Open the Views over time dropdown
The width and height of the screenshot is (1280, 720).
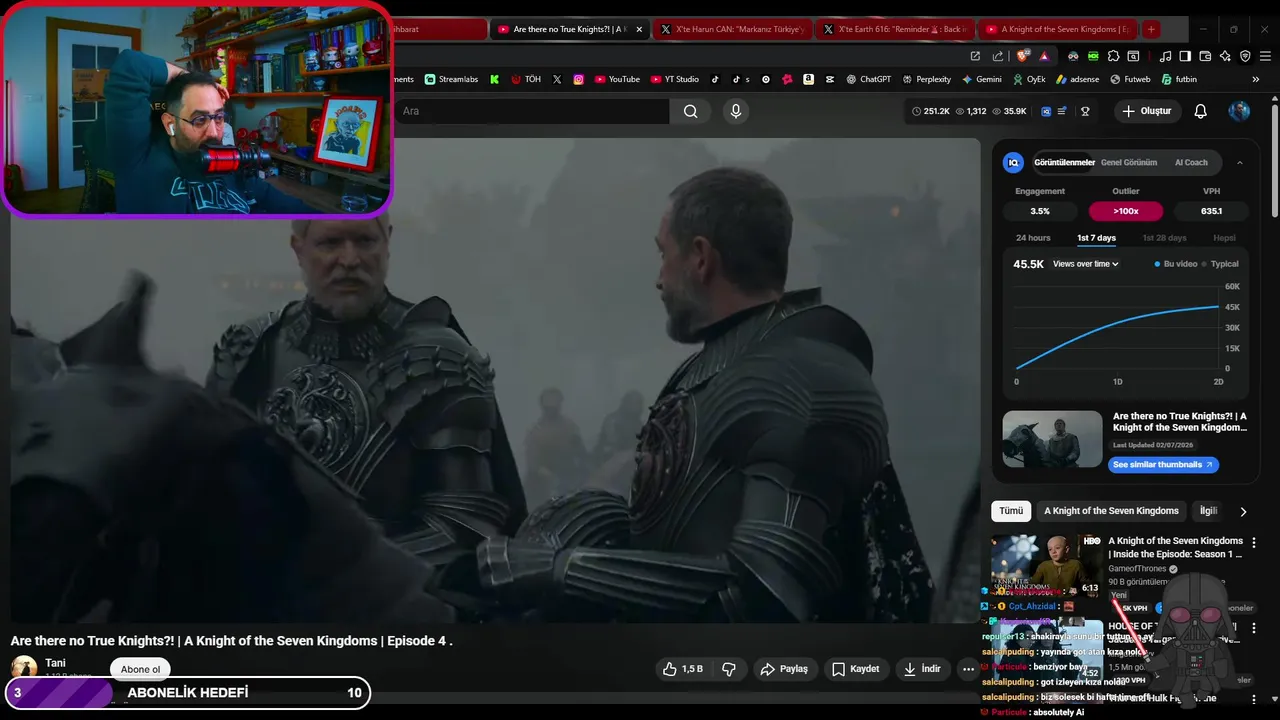(1085, 264)
